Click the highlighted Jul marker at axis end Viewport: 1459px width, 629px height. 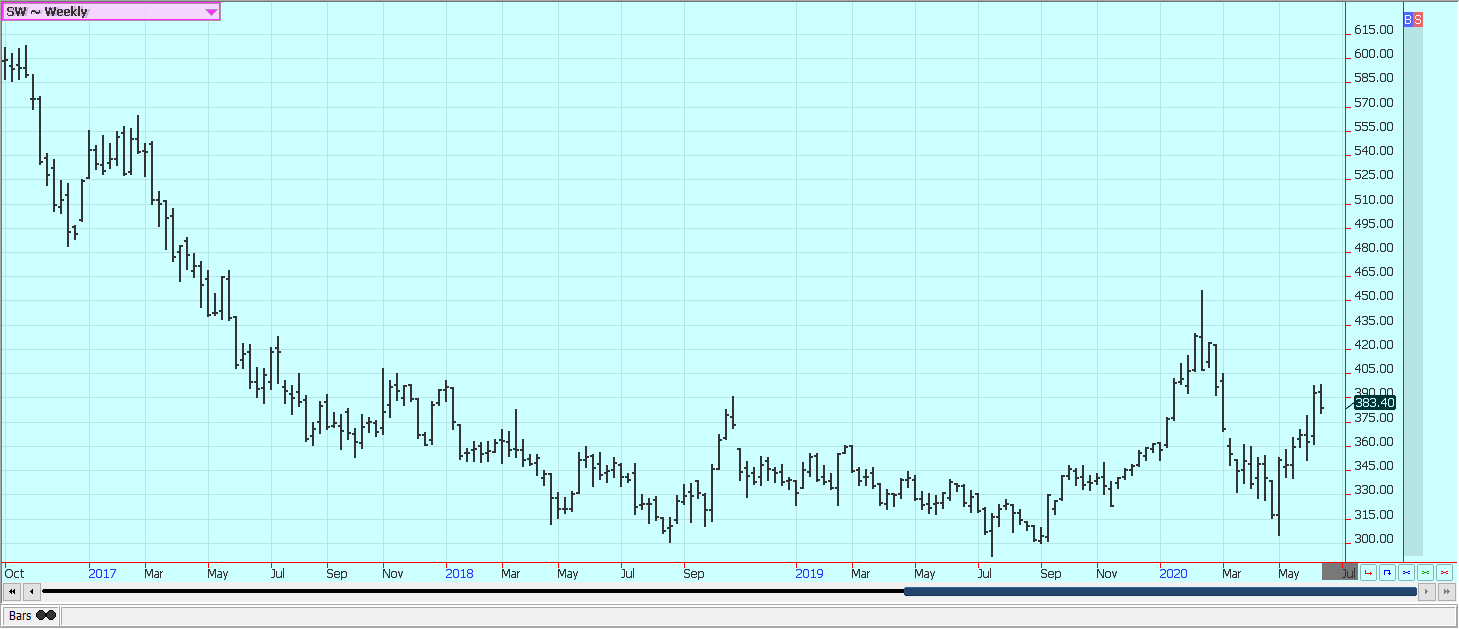tap(1340, 572)
